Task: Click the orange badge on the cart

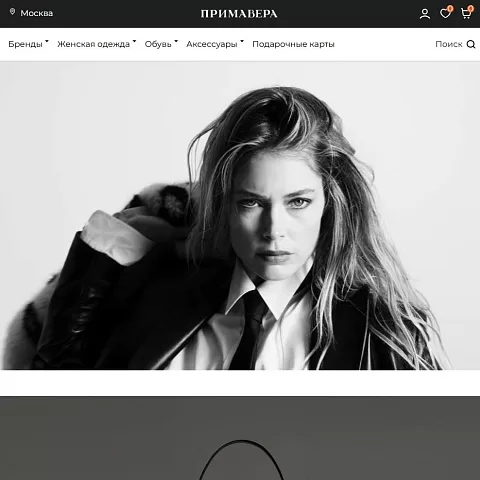Action: (x=471, y=9)
